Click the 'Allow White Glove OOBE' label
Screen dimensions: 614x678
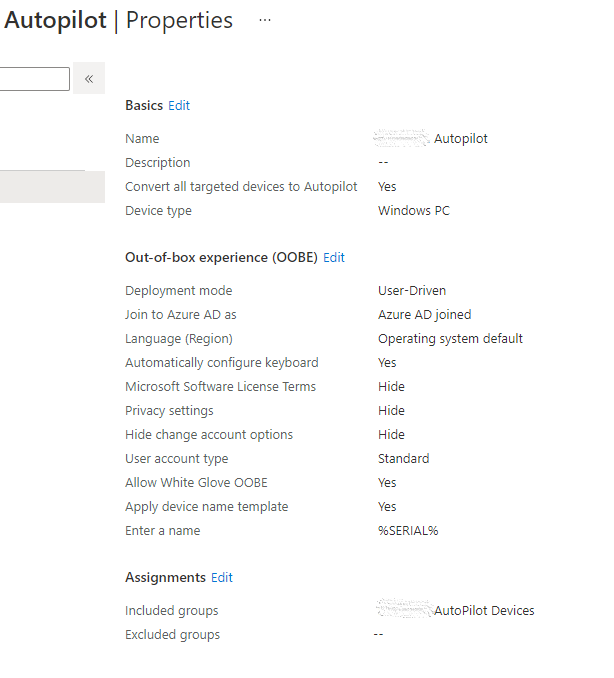coord(196,483)
